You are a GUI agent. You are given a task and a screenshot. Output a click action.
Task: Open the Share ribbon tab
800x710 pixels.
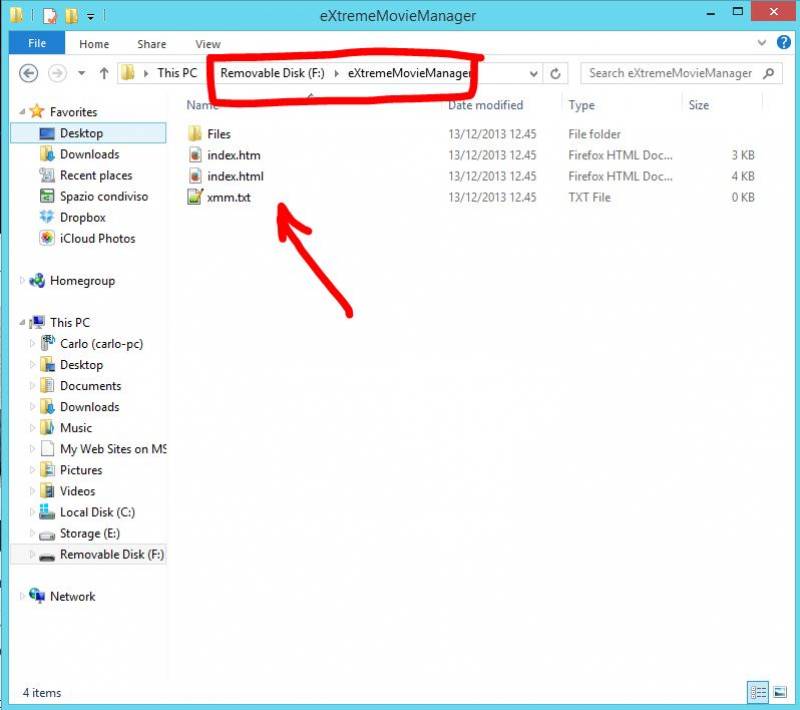[152, 44]
